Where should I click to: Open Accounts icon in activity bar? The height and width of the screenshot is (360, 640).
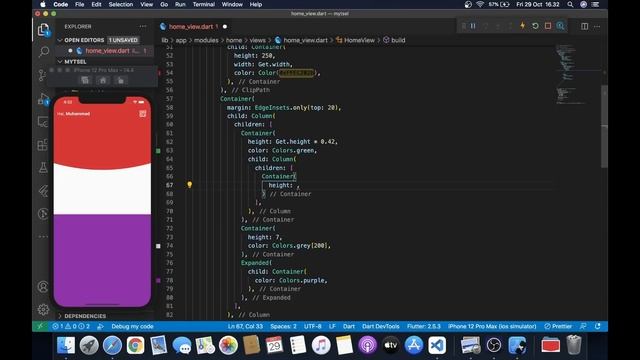click(x=43, y=287)
